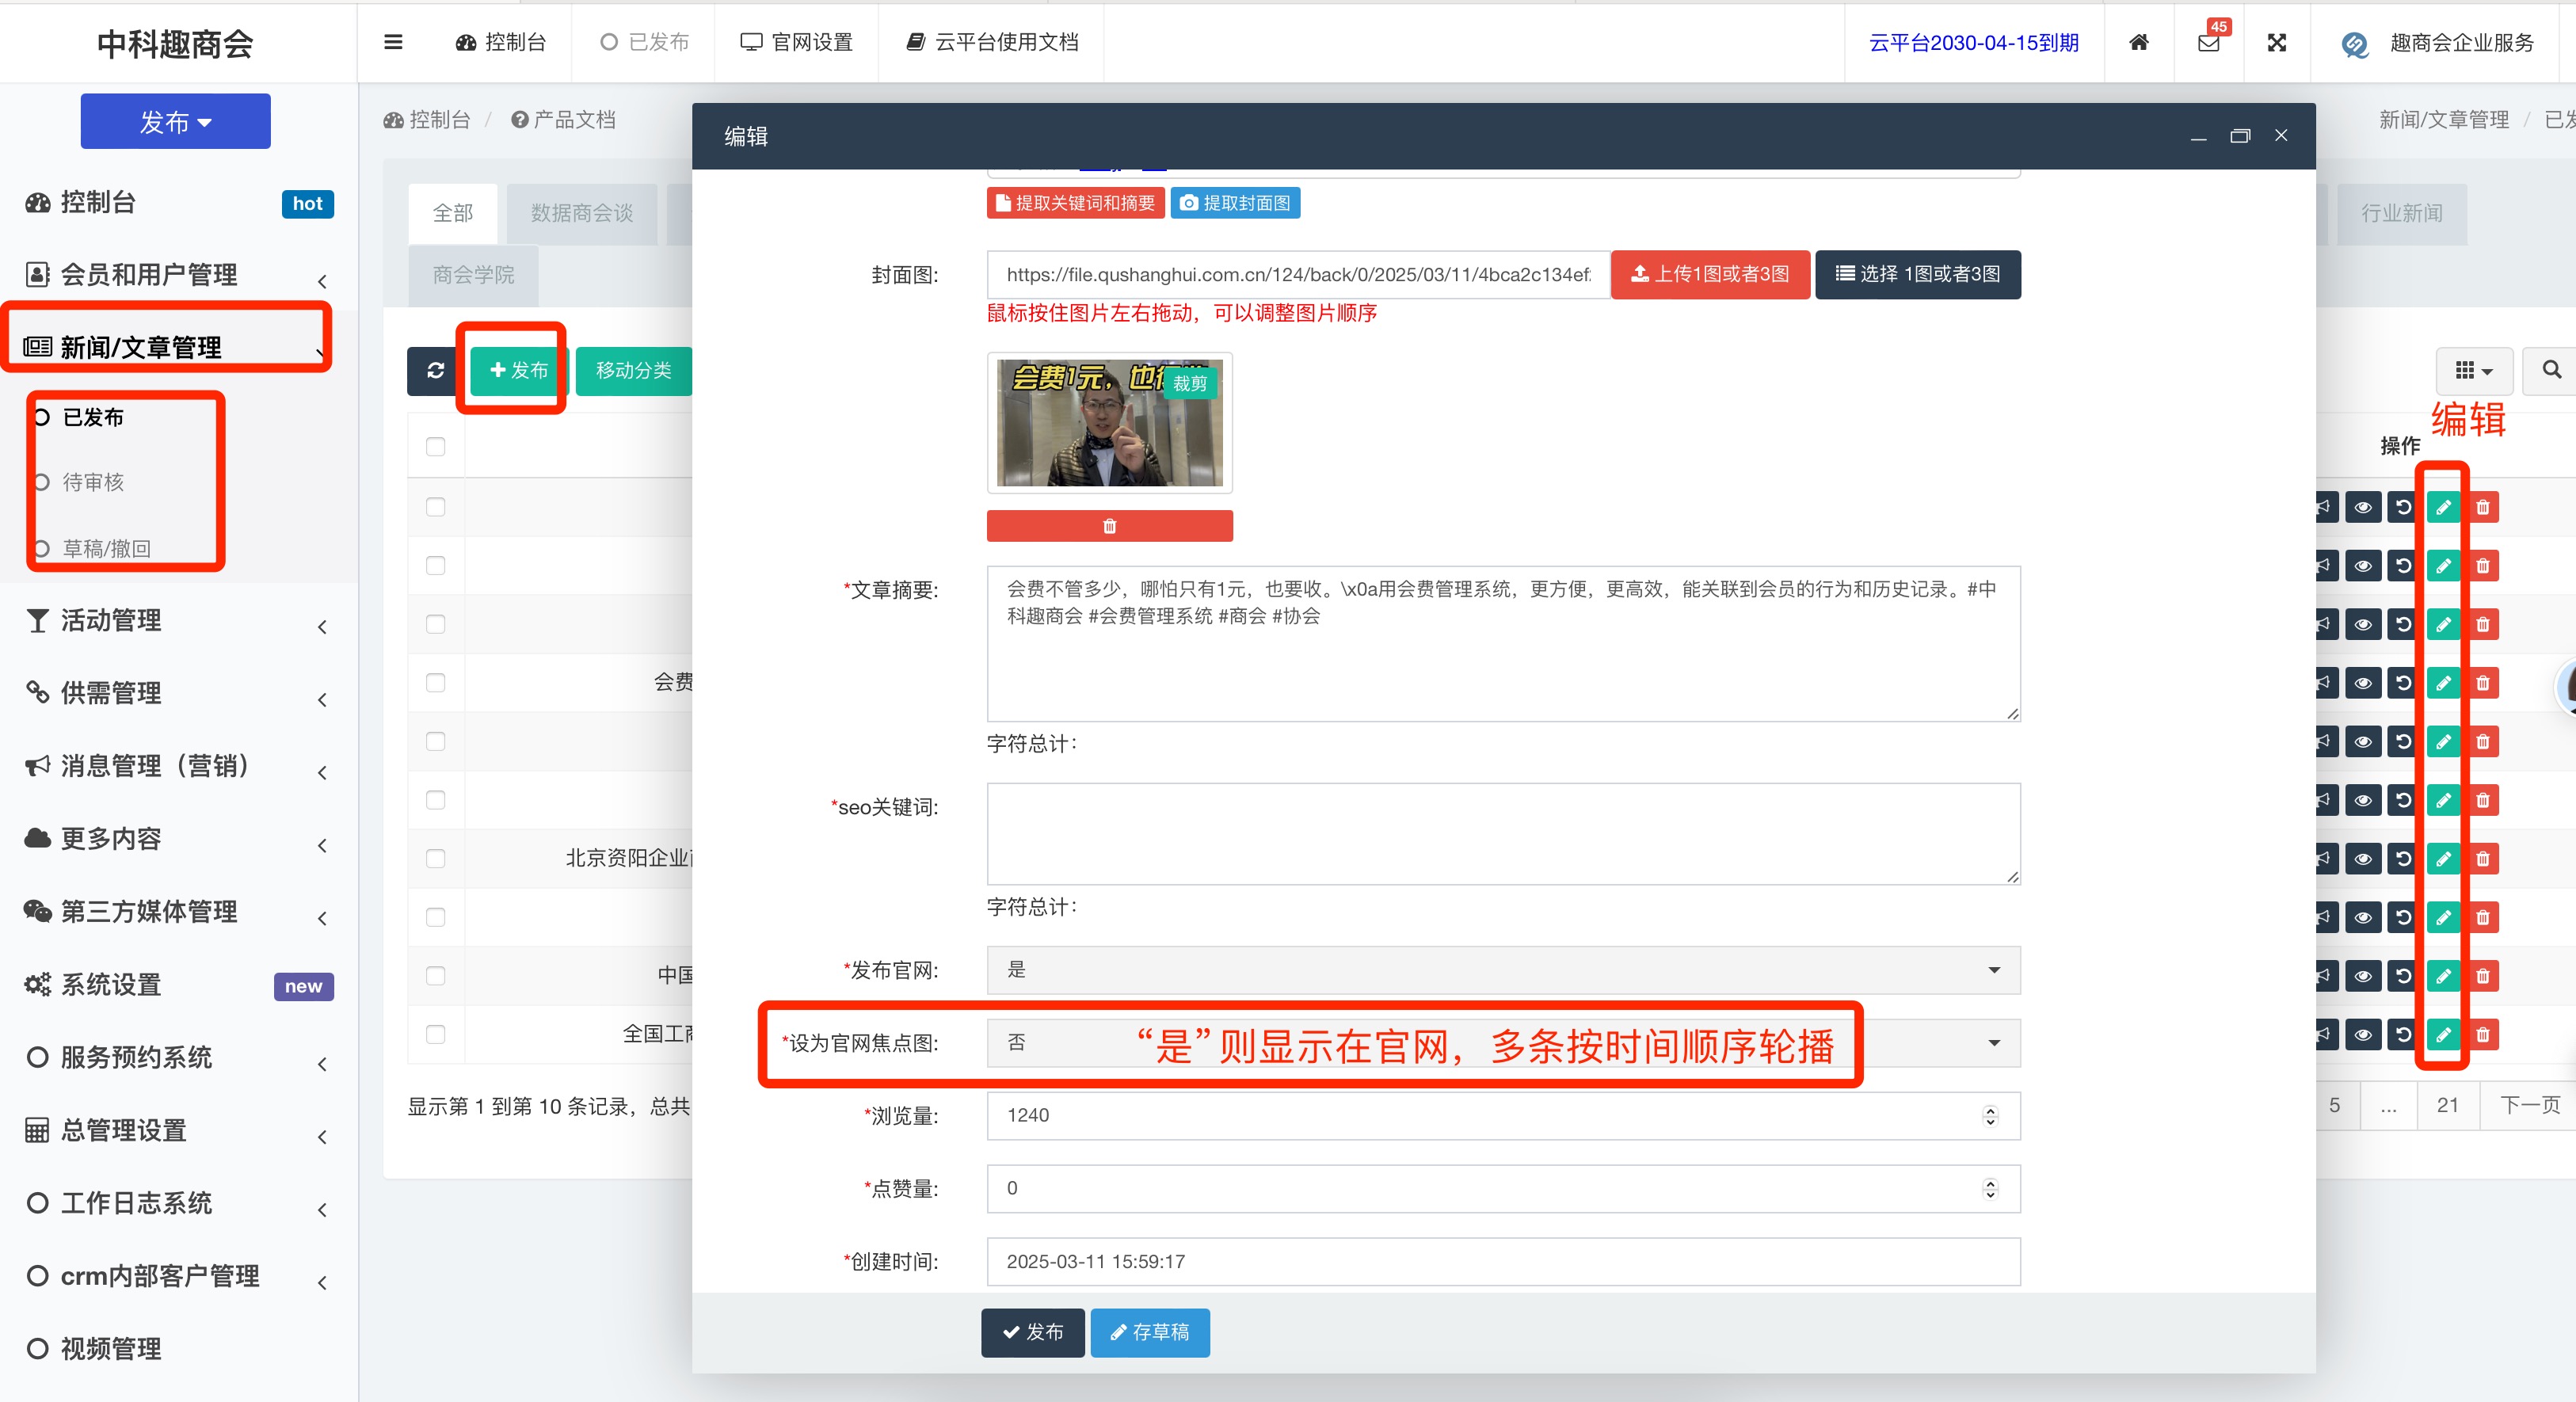2576x1402 pixels.
Task: Click the hamburger menu toggle icon
Action: (393, 42)
